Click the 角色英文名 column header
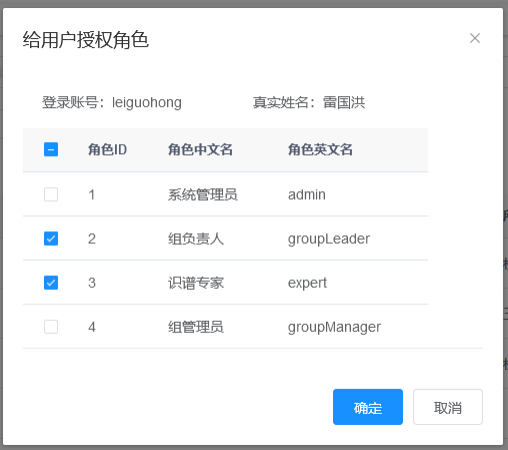The image size is (508, 450). click(x=320, y=149)
